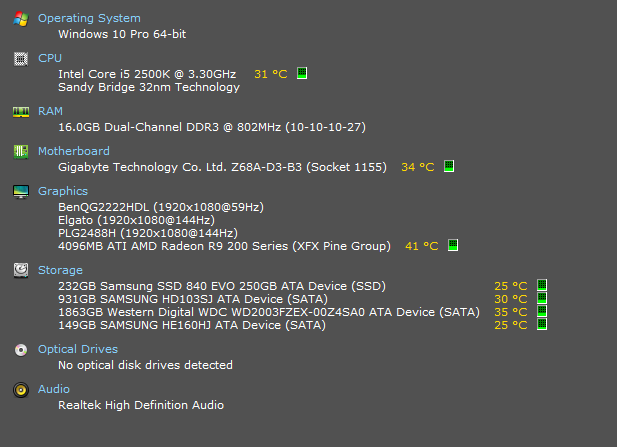Viewport: 617px width, 447px height.
Task: Click the Samsung SSD 840 EVO temperature gauge
Action: (542, 285)
